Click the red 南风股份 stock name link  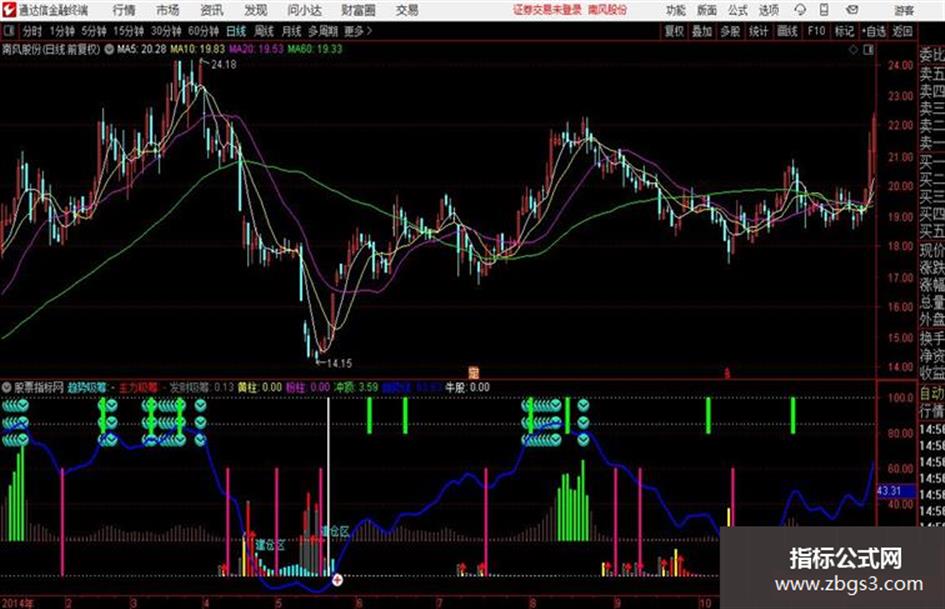(x=608, y=10)
